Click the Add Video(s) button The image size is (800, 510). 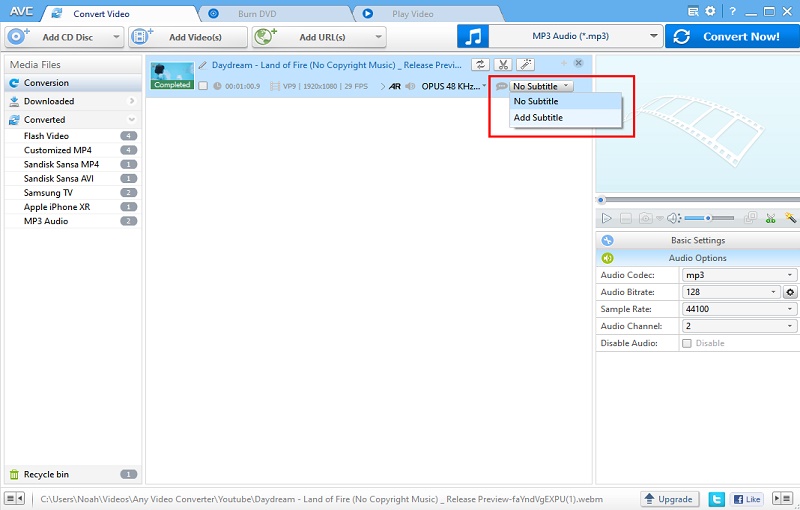point(188,37)
